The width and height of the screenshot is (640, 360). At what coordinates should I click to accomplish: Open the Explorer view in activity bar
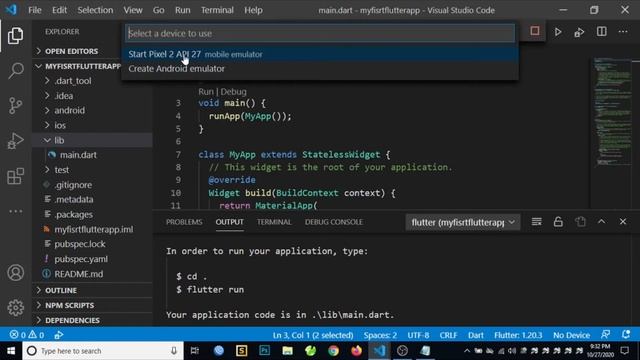(16, 36)
